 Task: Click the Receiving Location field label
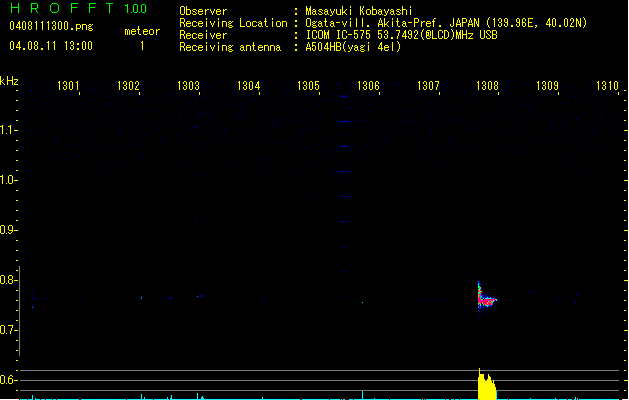click(x=233, y=23)
